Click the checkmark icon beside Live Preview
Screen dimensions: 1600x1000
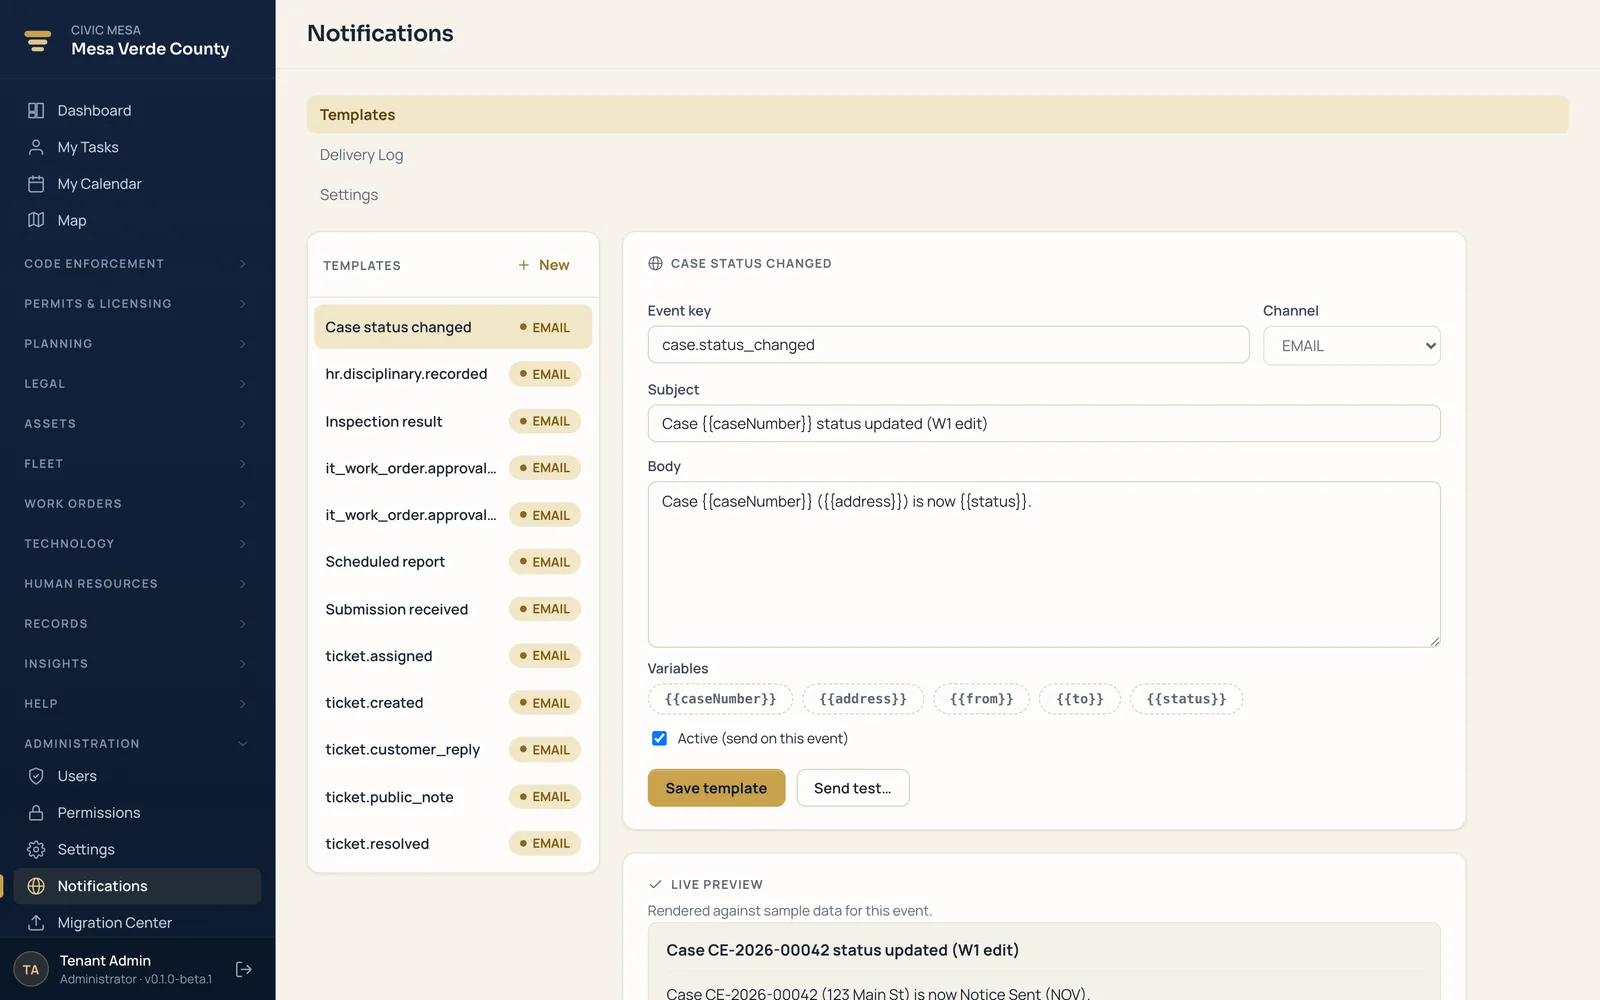pos(655,885)
